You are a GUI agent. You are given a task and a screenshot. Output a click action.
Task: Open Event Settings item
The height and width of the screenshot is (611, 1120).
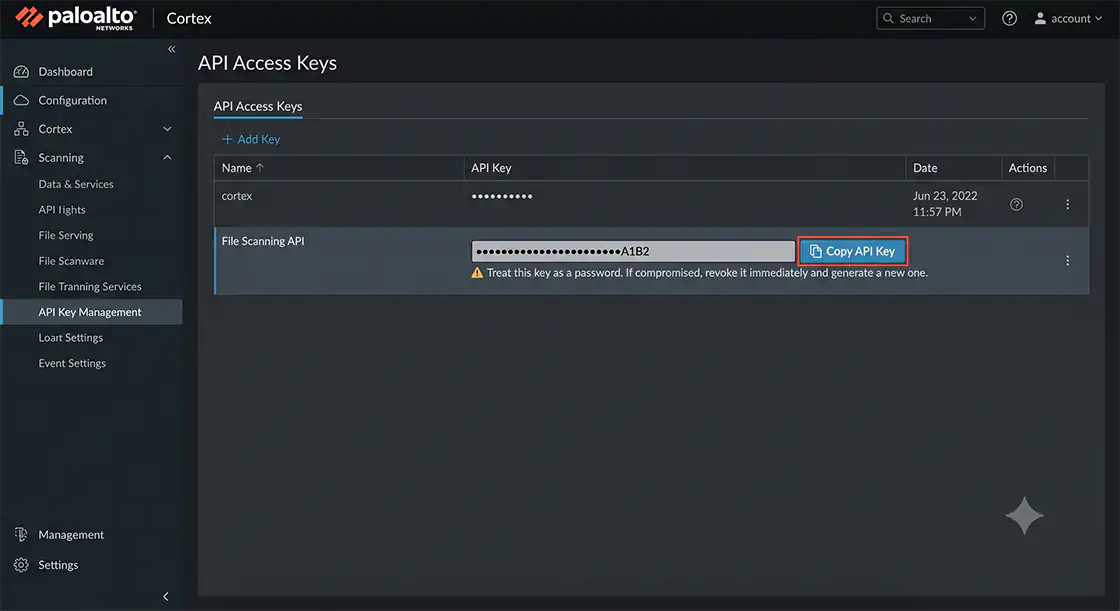72,363
